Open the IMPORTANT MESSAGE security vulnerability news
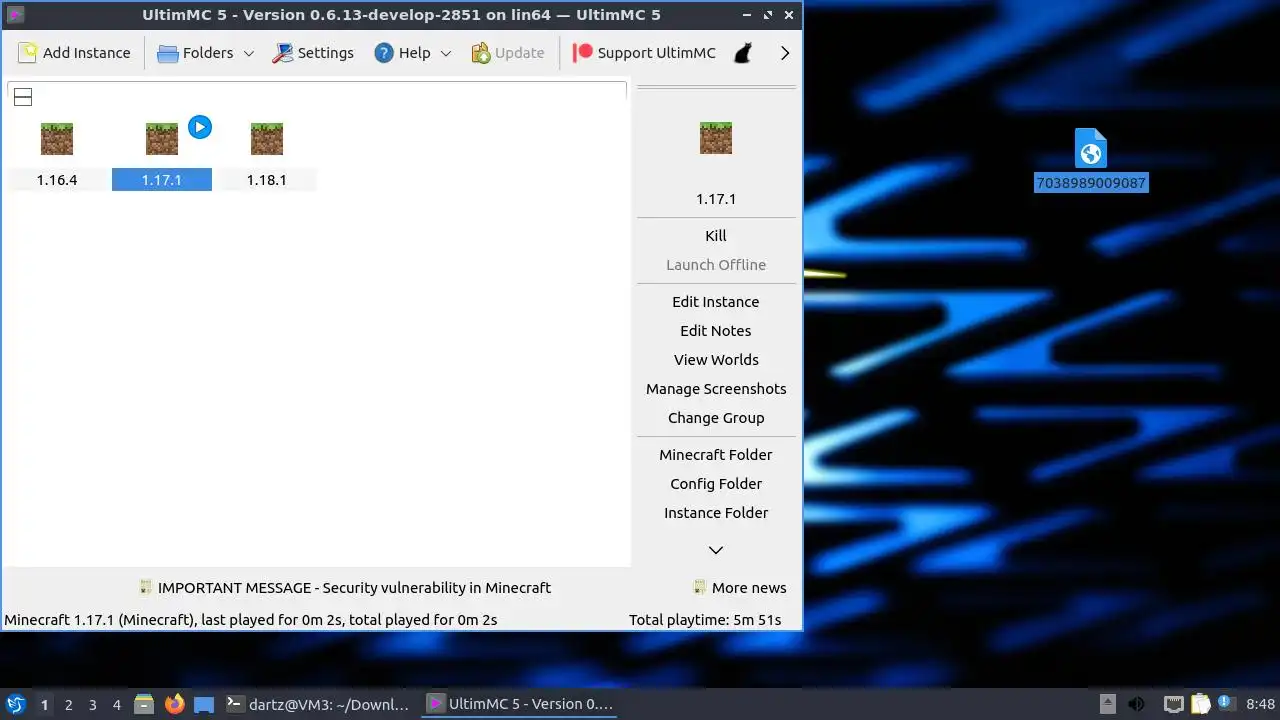 tap(345, 588)
